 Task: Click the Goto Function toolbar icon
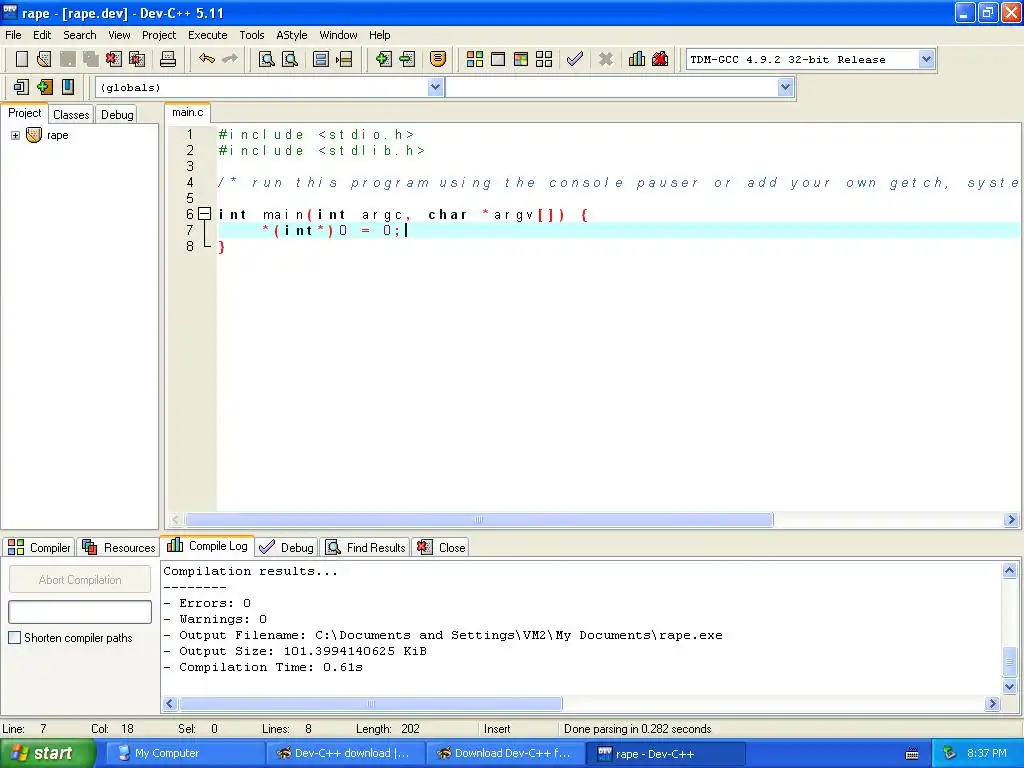pyautogui.click(x=321, y=59)
